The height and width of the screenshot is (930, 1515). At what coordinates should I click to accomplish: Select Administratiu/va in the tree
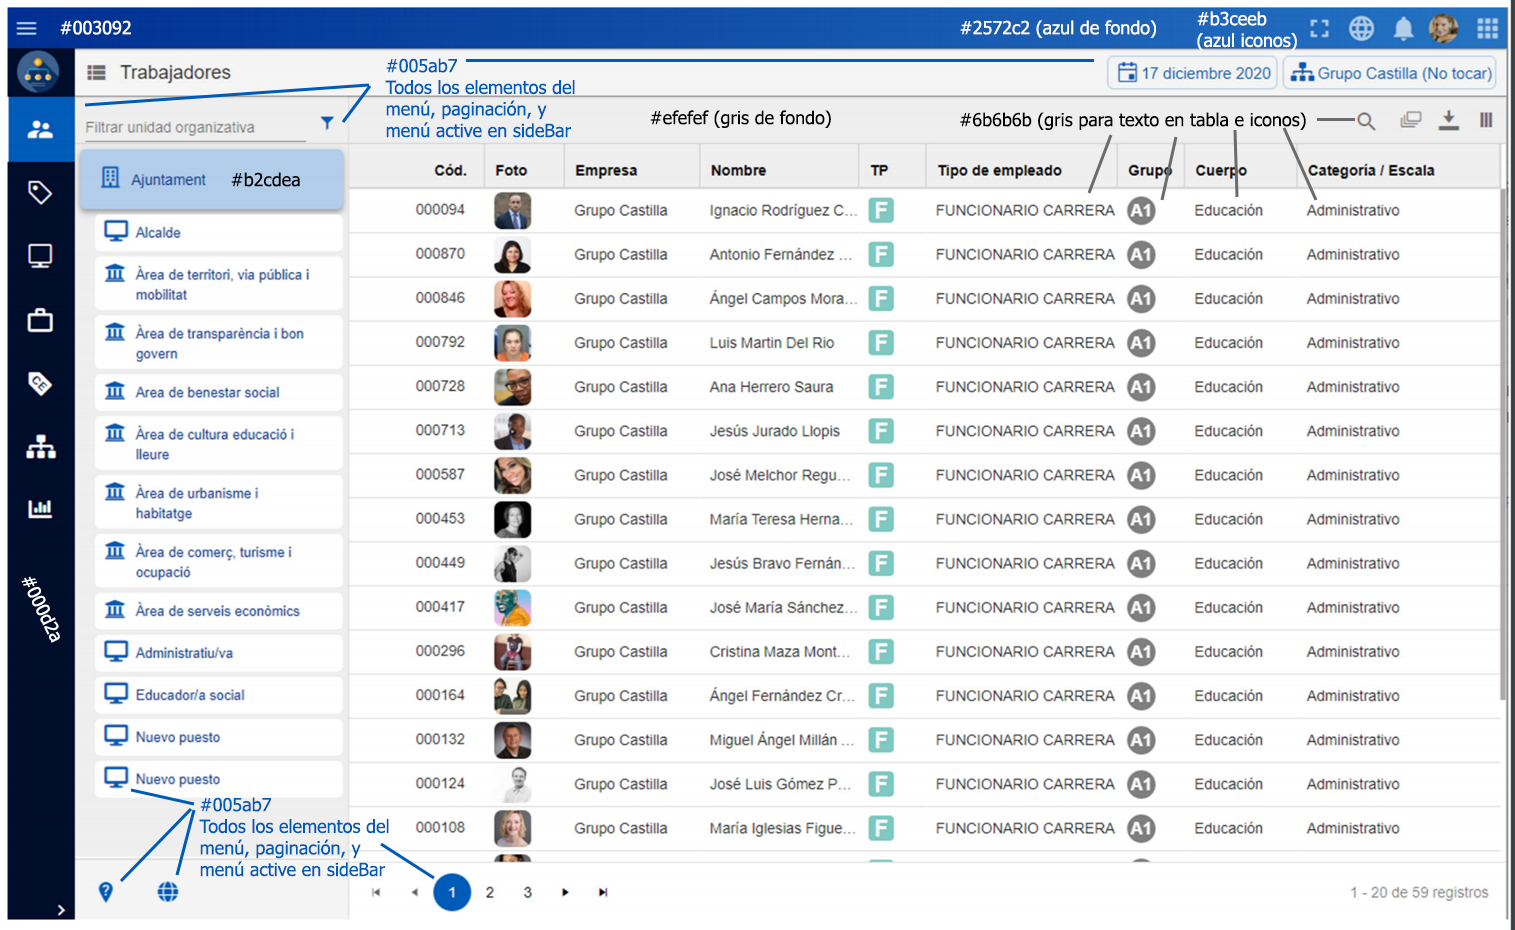(219, 653)
